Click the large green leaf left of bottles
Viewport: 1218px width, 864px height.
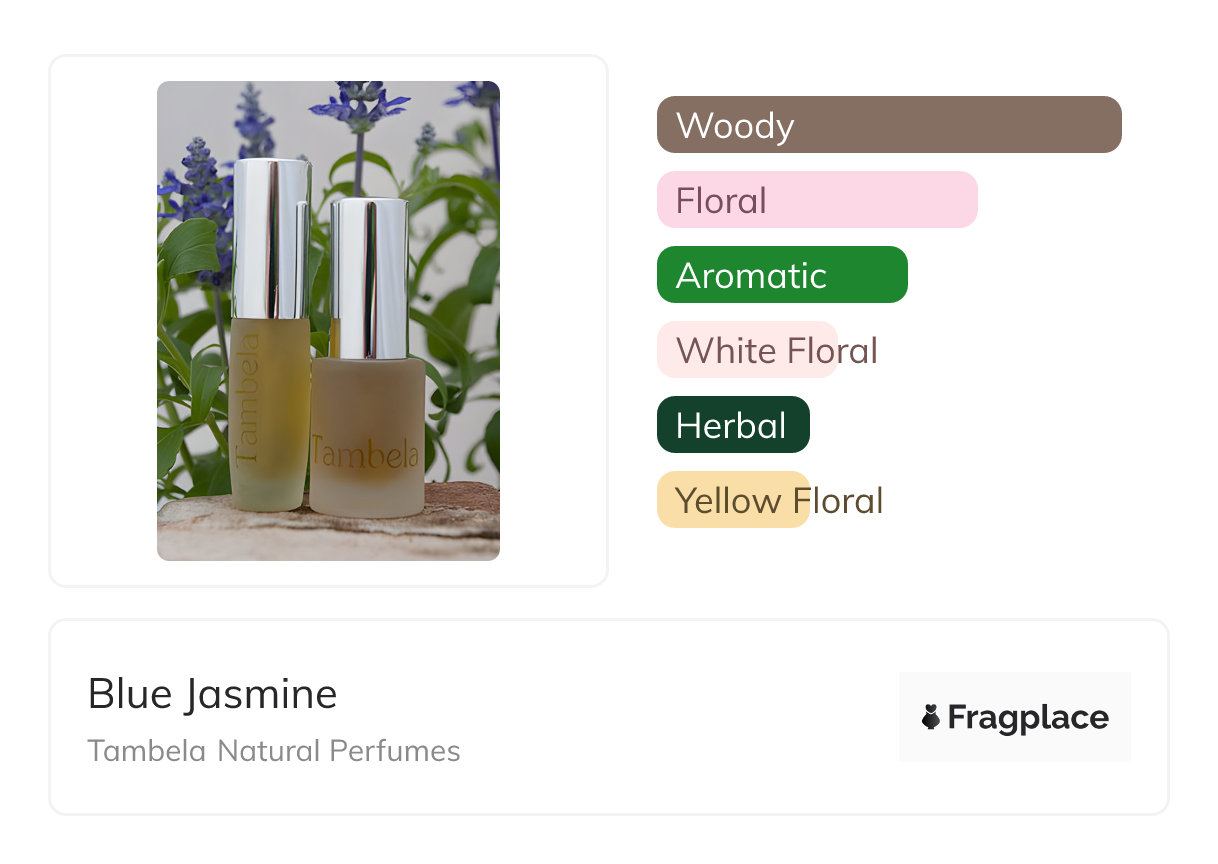(190, 250)
